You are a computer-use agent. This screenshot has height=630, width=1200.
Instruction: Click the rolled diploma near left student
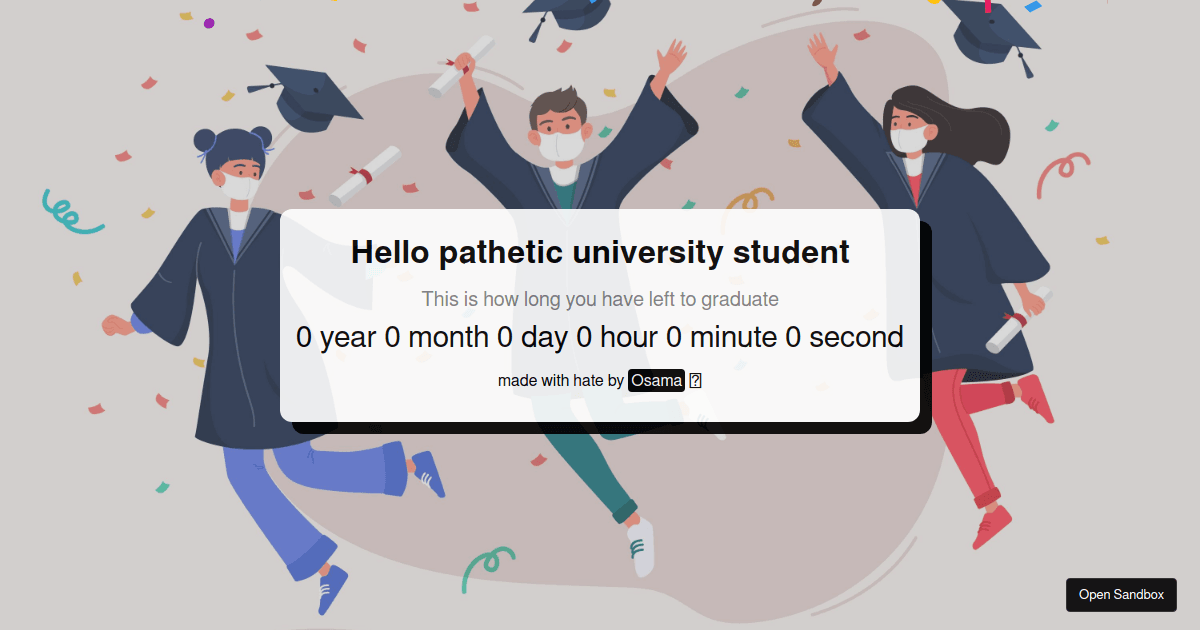coord(365,175)
